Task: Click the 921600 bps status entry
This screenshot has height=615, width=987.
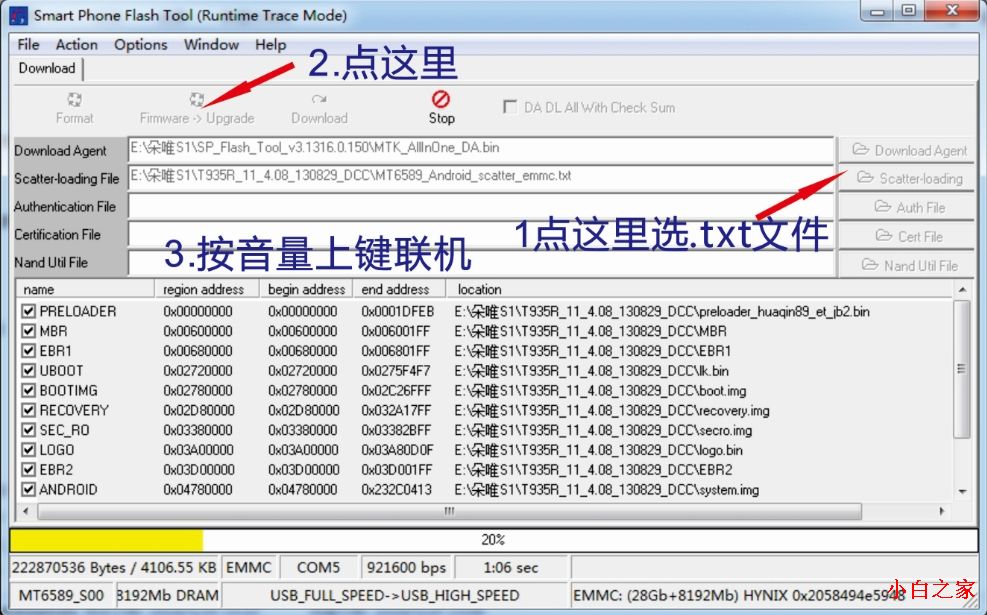Action: [x=407, y=567]
